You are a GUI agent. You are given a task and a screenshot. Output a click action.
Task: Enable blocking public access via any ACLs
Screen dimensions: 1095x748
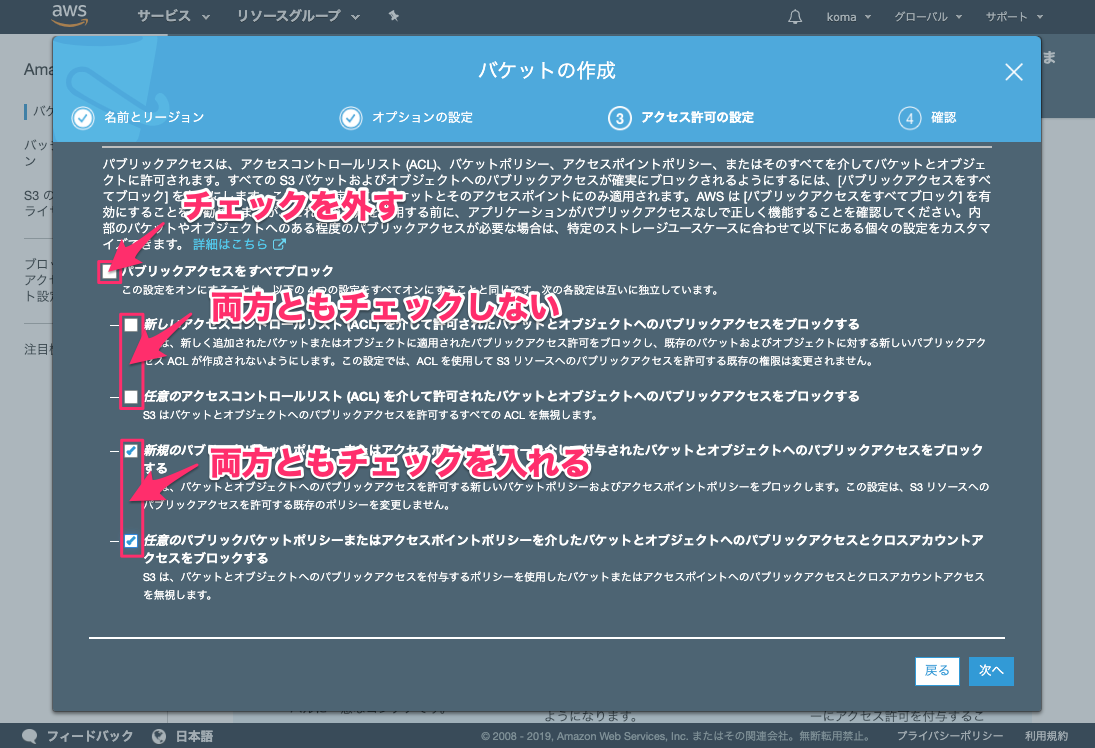click(131, 397)
